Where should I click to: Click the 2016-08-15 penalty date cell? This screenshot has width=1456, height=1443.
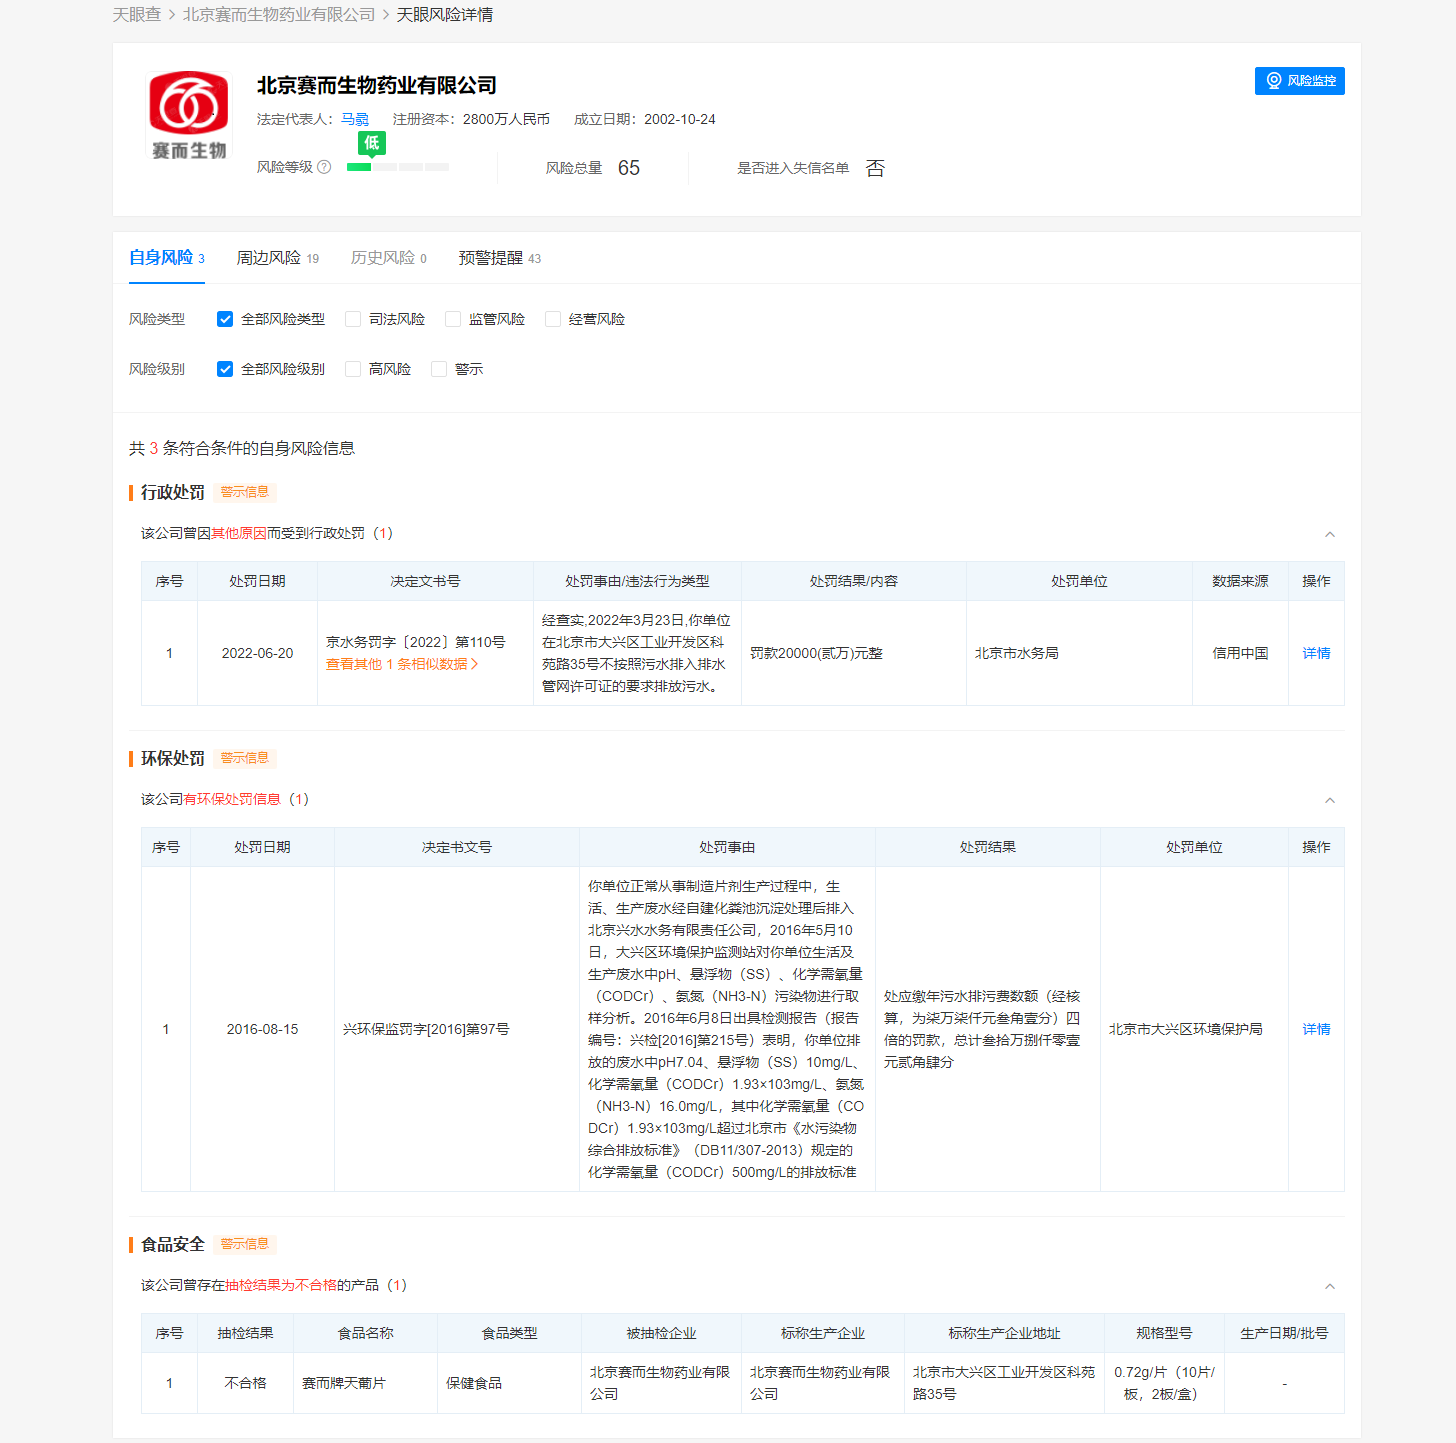pos(262,1029)
